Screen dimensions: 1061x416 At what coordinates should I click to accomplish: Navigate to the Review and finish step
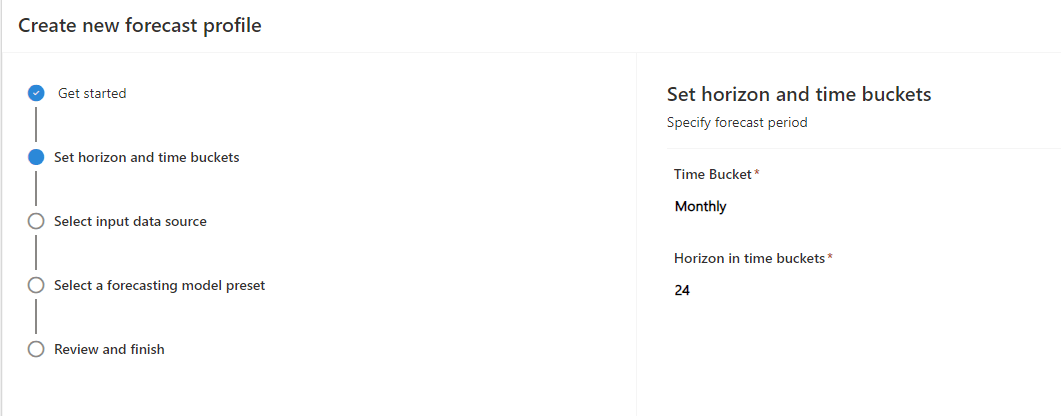(109, 349)
